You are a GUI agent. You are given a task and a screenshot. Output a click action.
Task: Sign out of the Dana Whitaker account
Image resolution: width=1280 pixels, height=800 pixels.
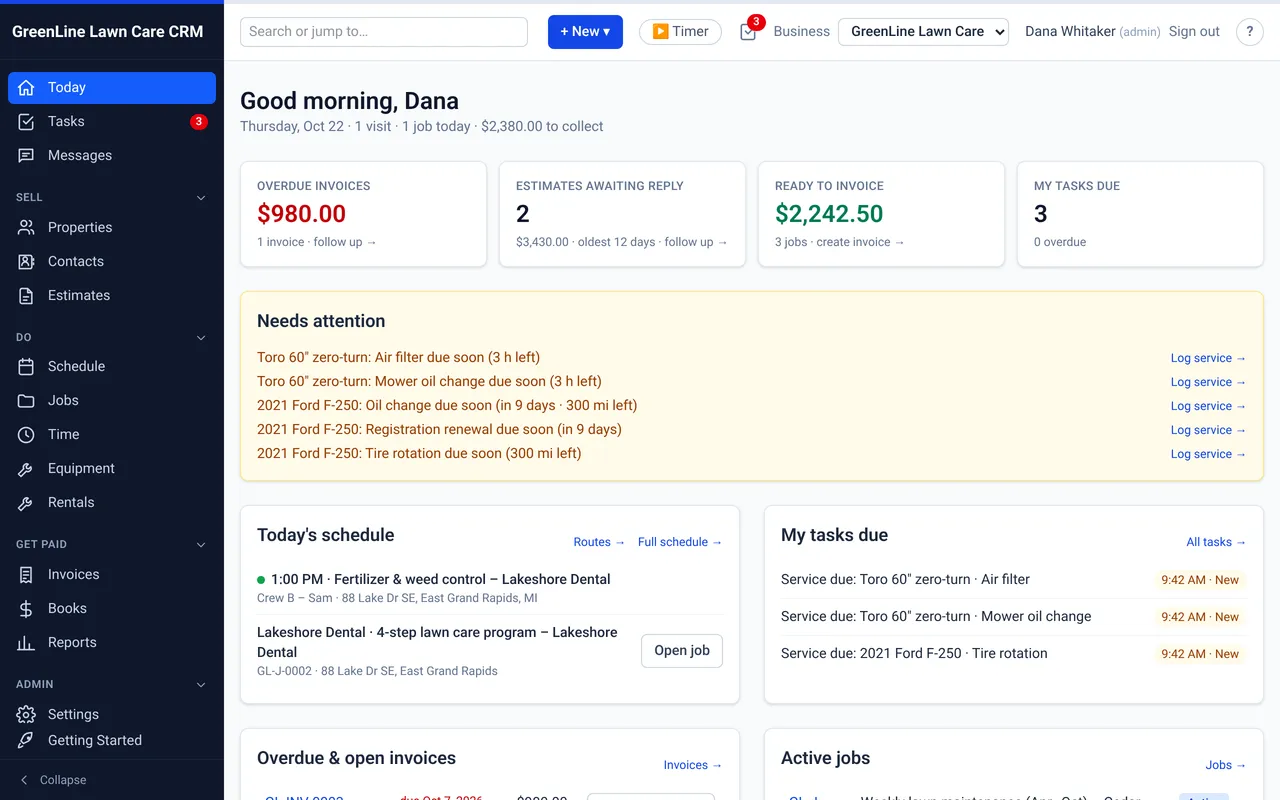click(x=1194, y=32)
